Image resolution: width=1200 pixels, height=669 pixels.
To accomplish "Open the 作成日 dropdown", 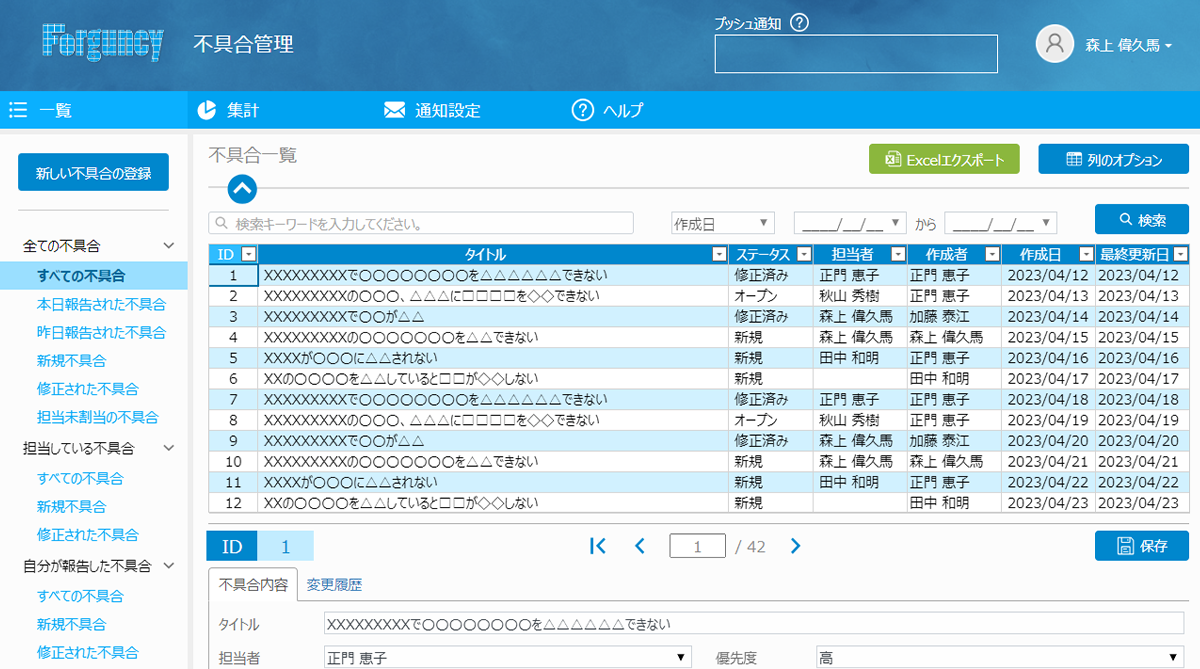I will (723, 222).
